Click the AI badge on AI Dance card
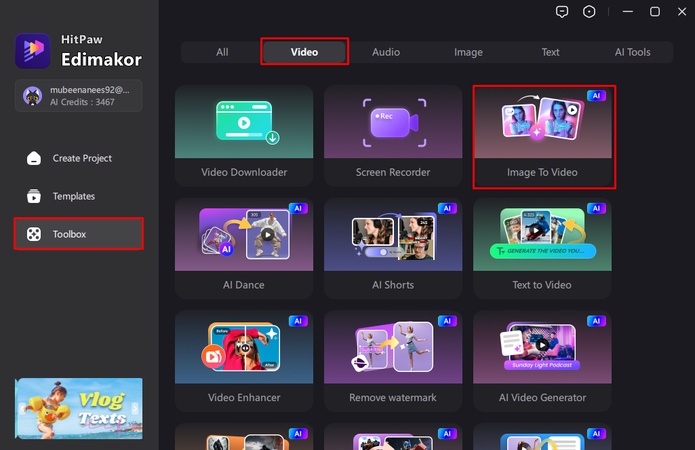 [x=298, y=208]
